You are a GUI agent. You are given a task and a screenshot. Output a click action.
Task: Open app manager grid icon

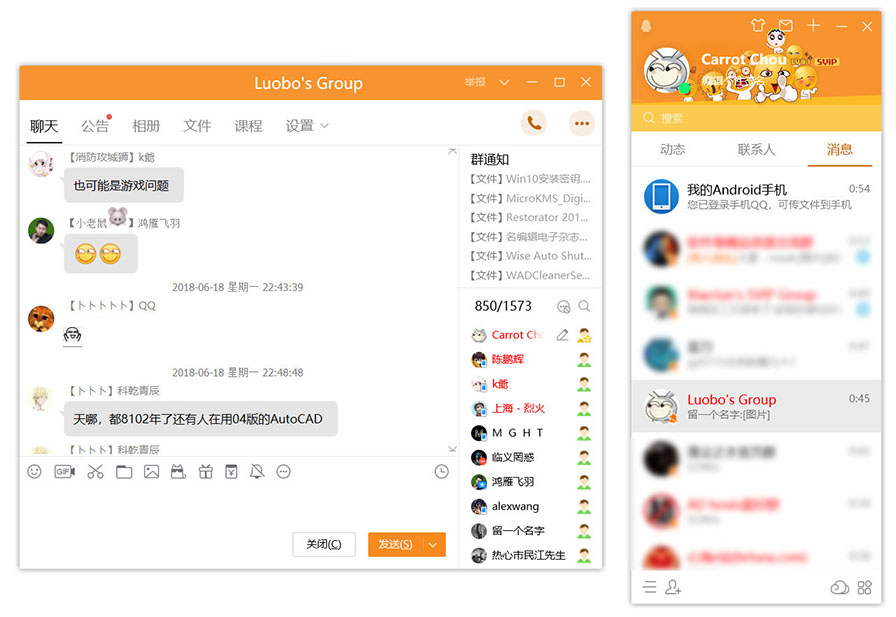pyautogui.click(x=865, y=587)
